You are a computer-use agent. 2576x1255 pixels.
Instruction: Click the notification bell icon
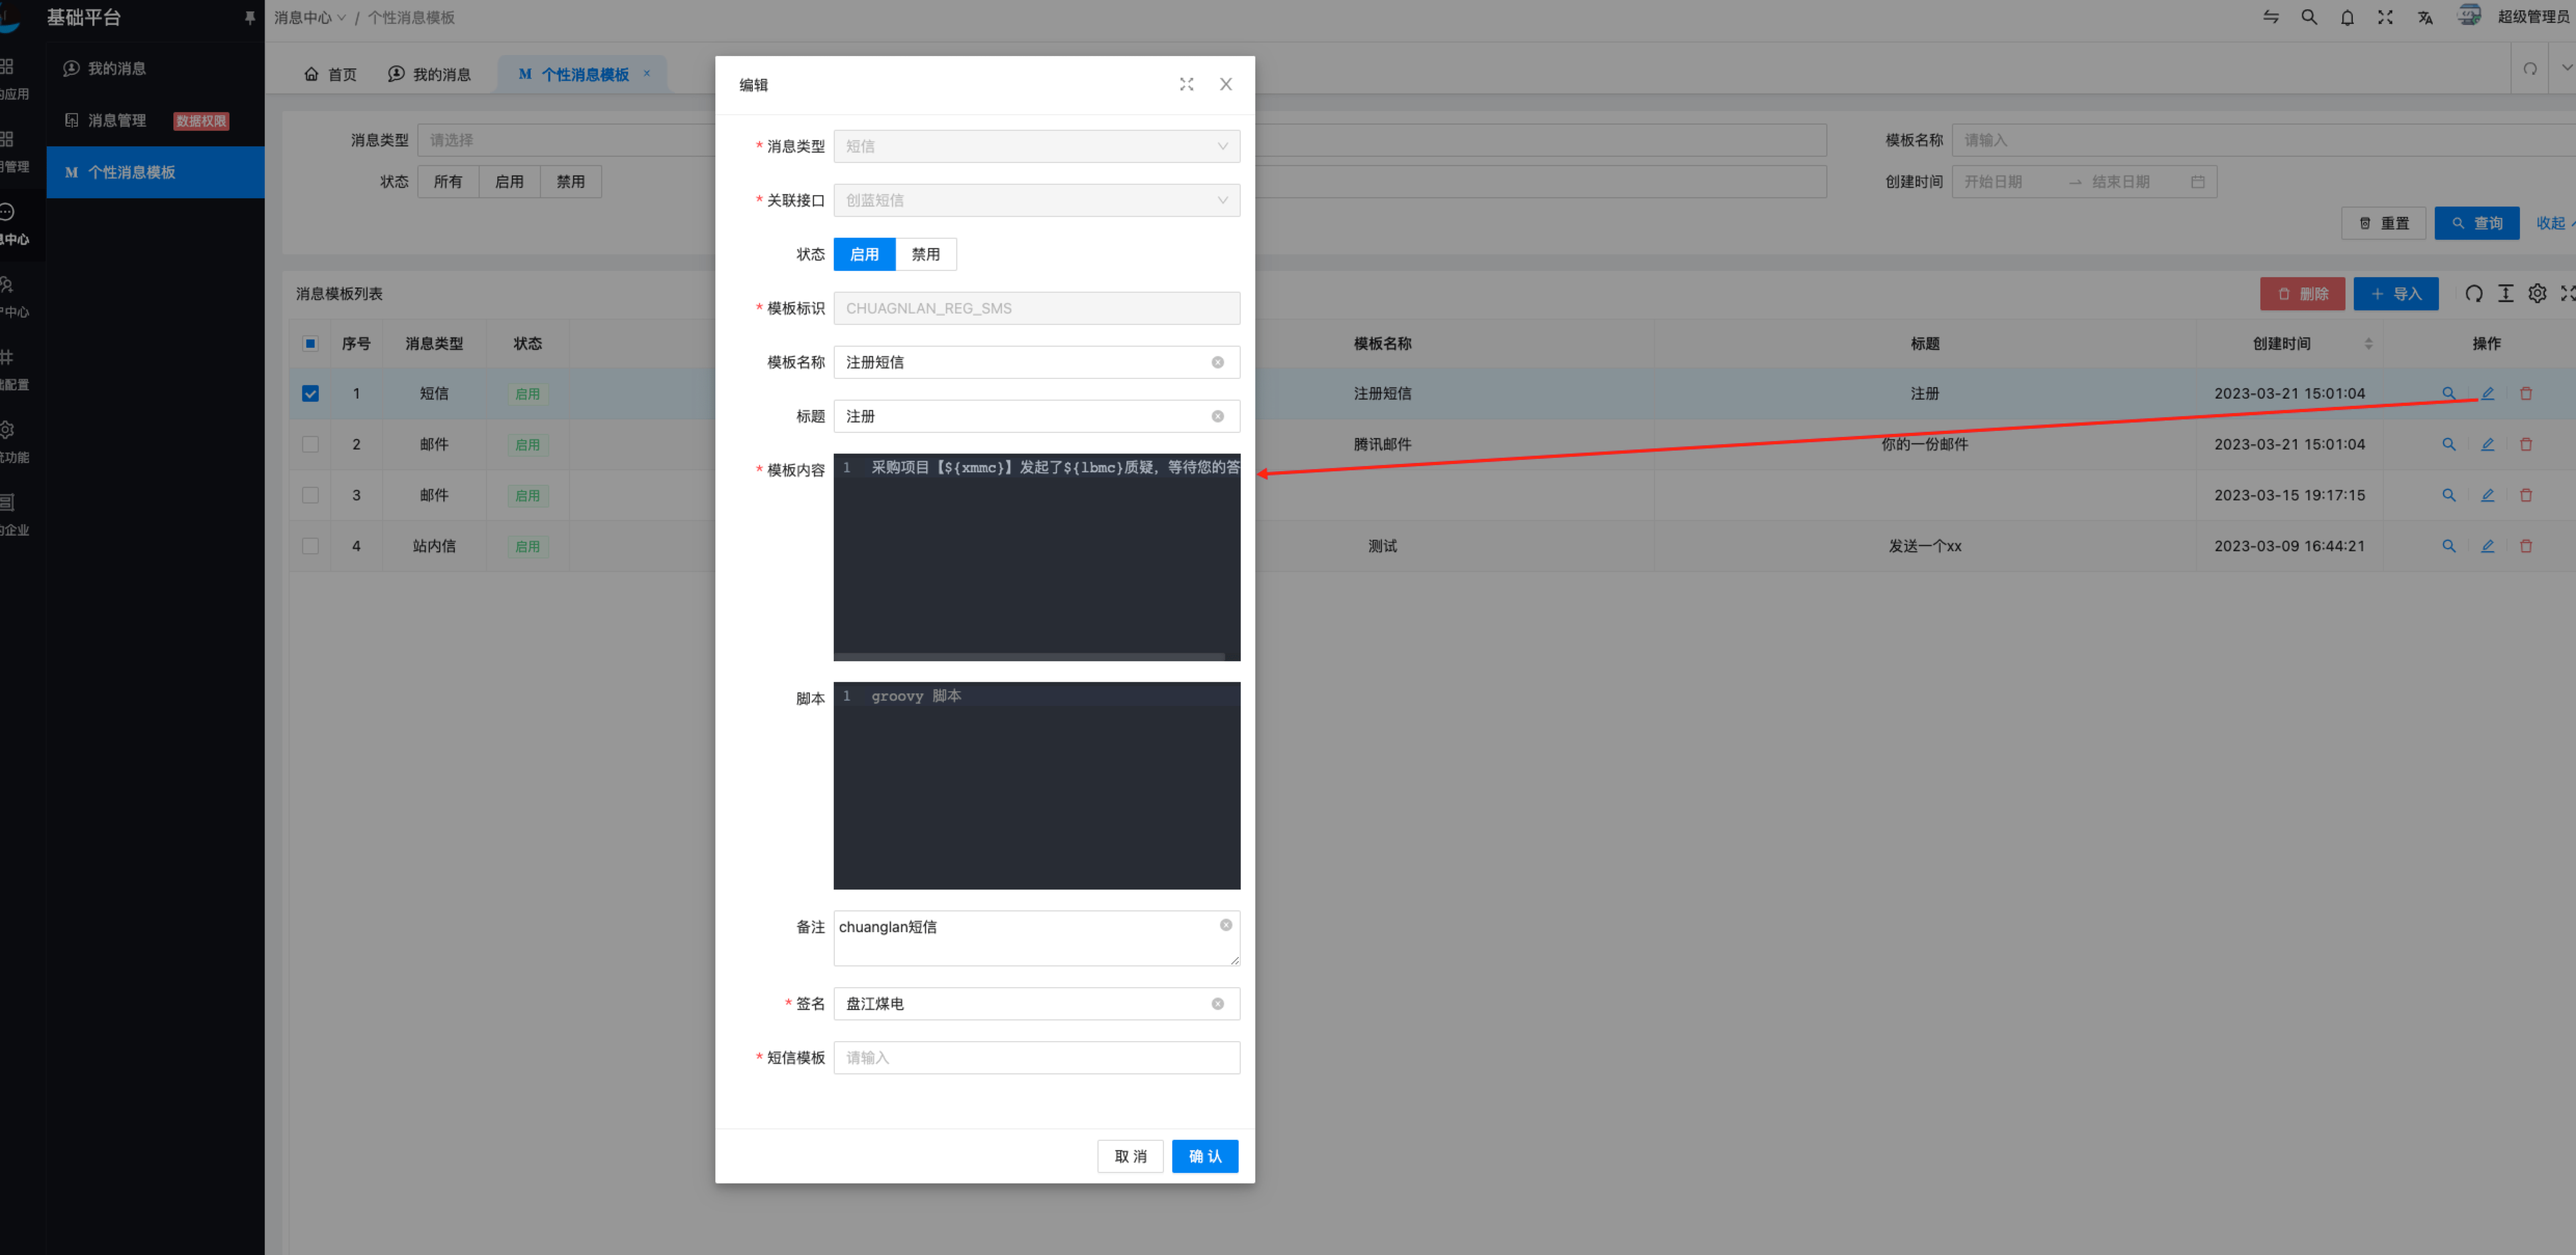tap(2347, 18)
